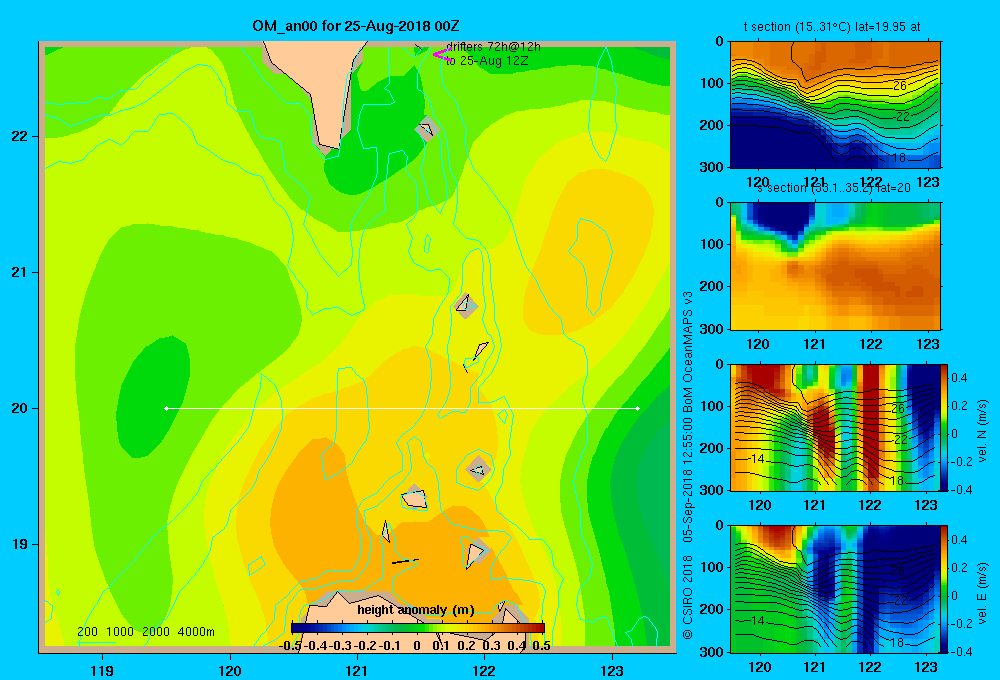Click latitude label "19" on the main map axis
Screen dimensions: 1000x680
point(20,544)
